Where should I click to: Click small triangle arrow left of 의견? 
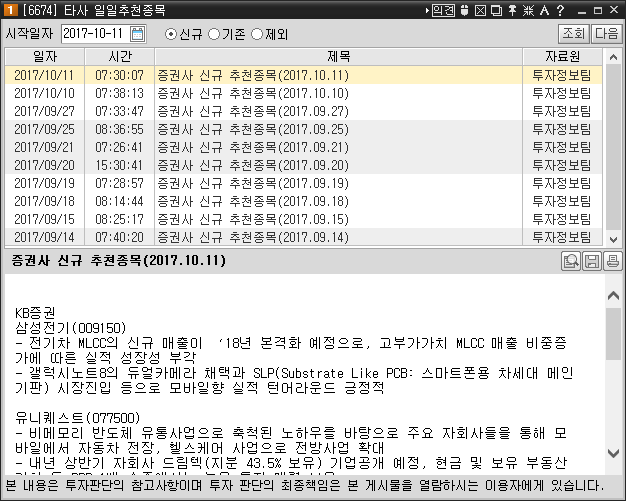pos(427,10)
